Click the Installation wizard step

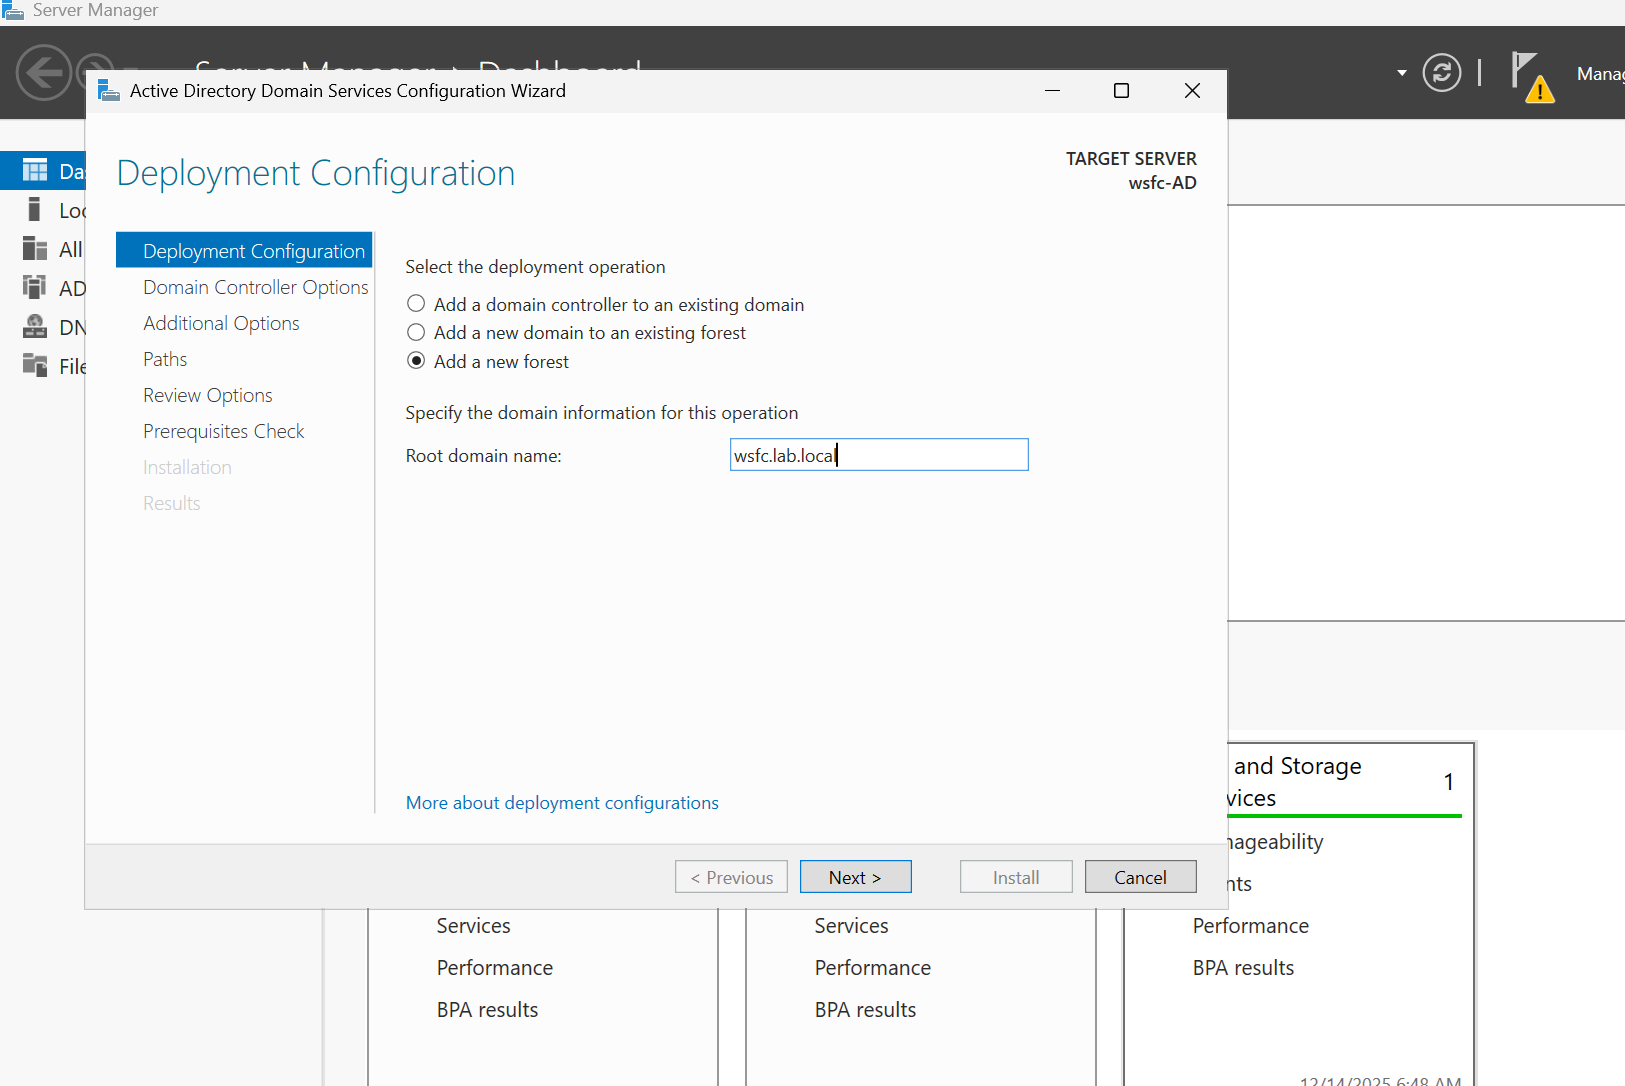[x=187, y=467]
